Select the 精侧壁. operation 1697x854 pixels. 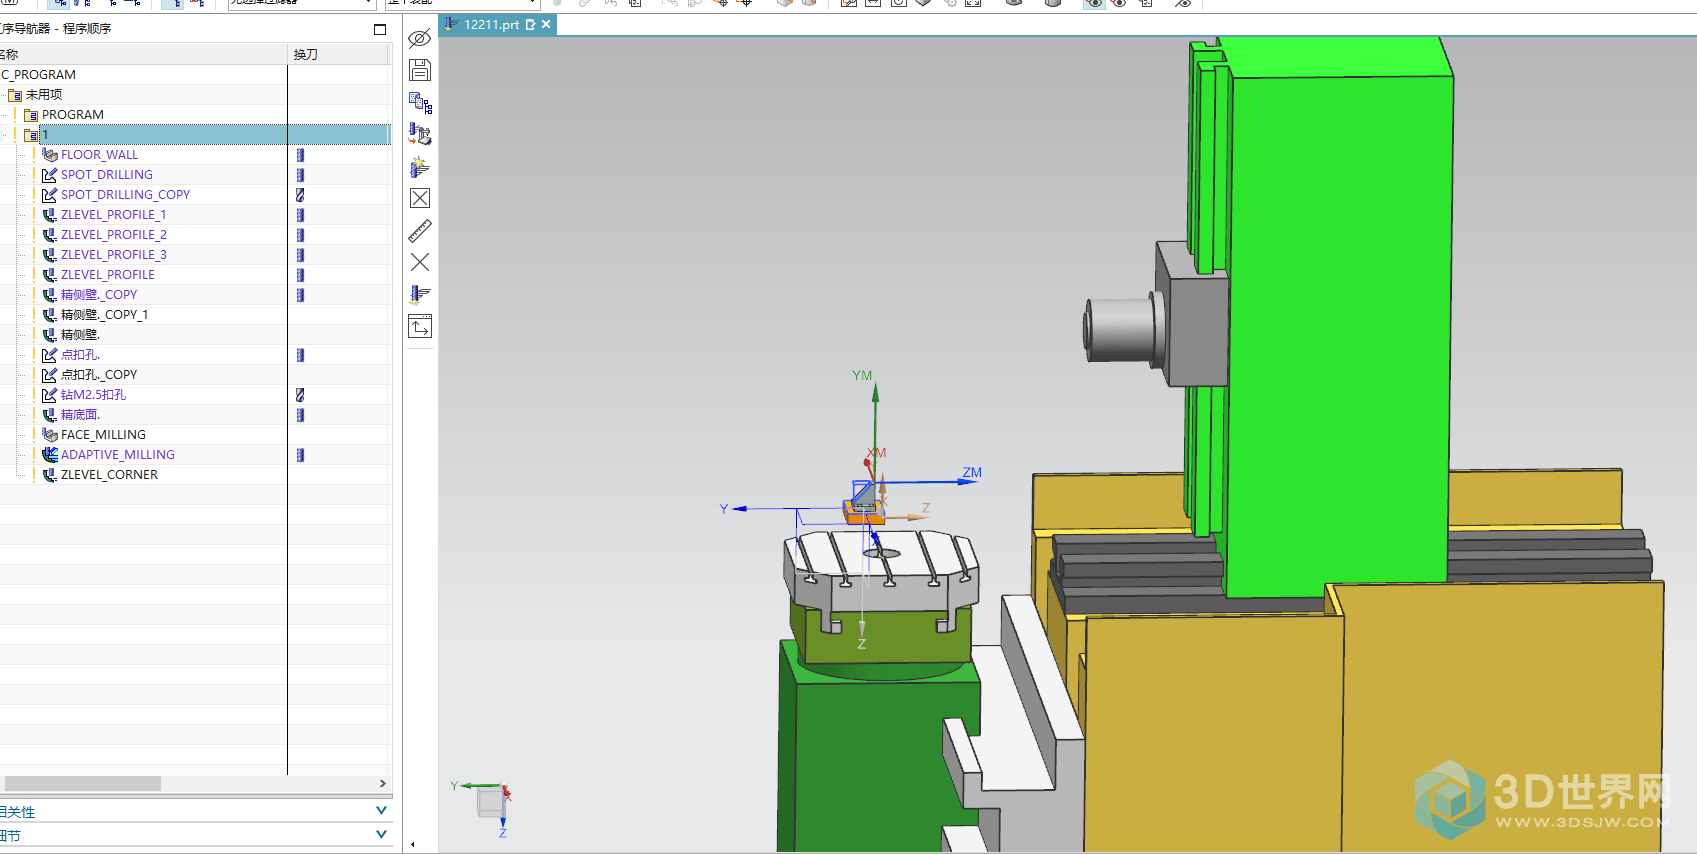point(80,335)
